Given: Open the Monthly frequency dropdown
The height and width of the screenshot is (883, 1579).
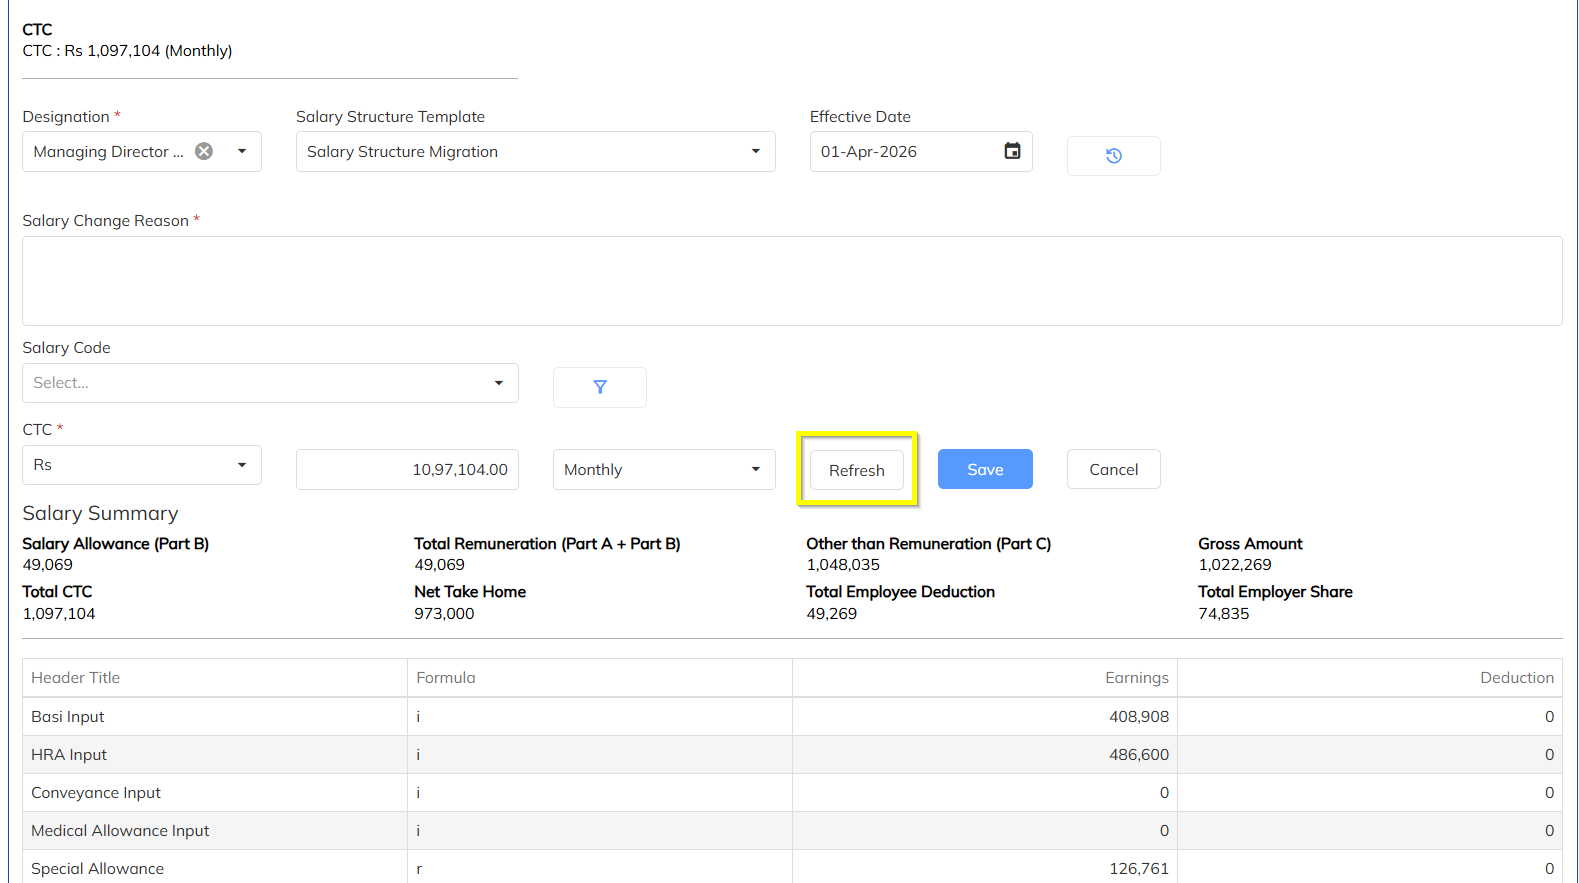Looking at the screenshot, I should [664, 470].
